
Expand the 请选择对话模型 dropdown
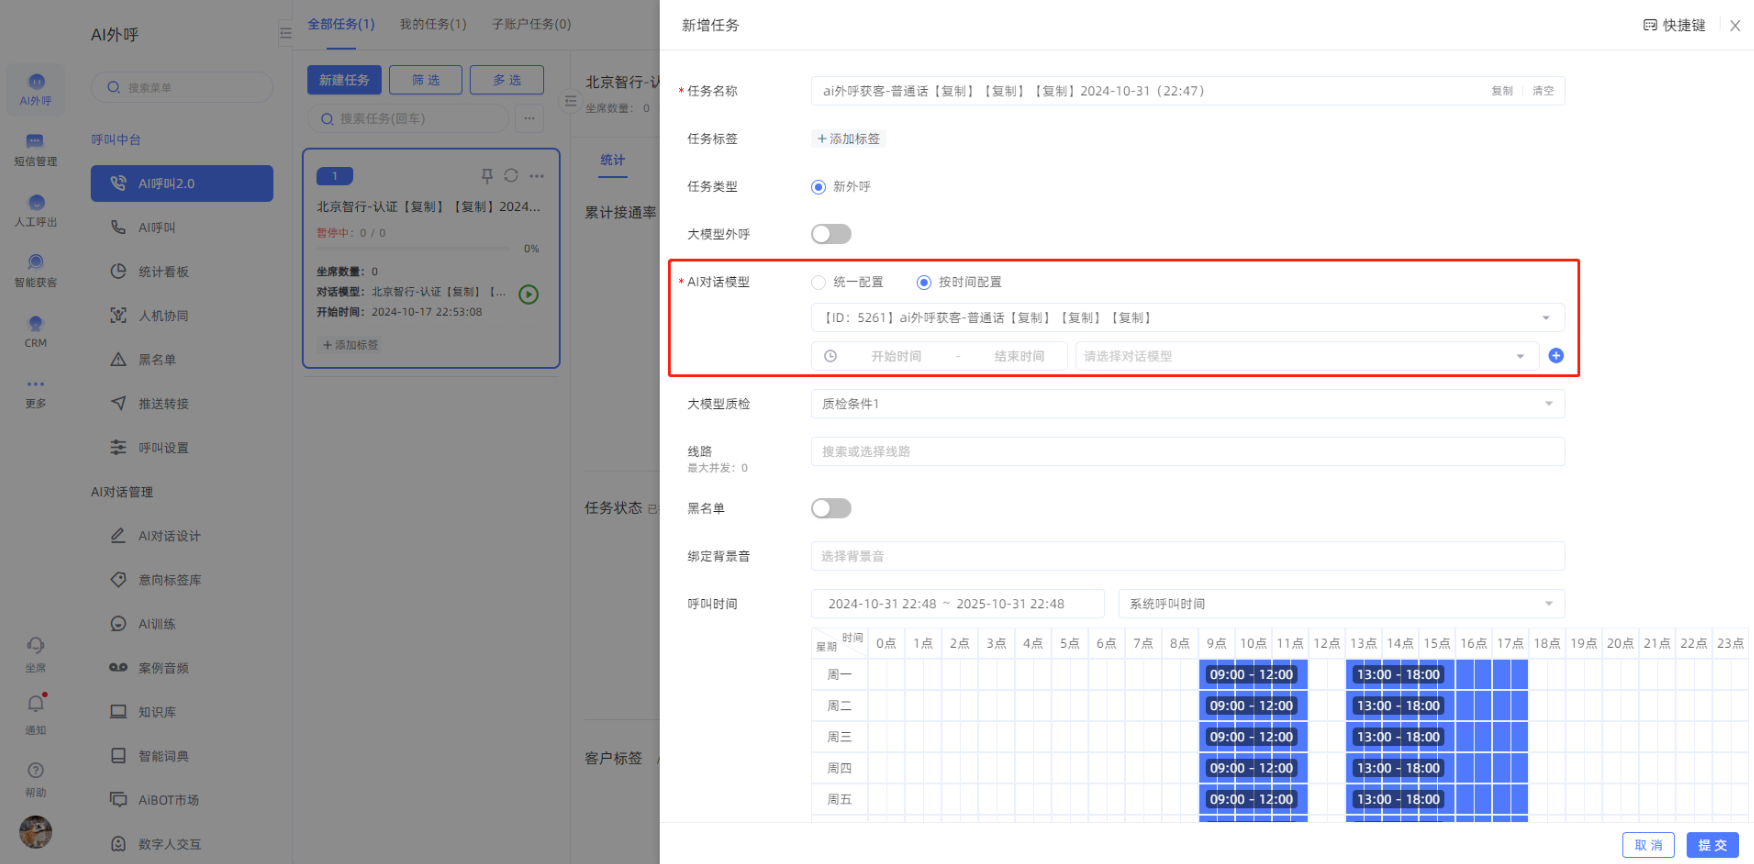click(x=1305, y=356)
